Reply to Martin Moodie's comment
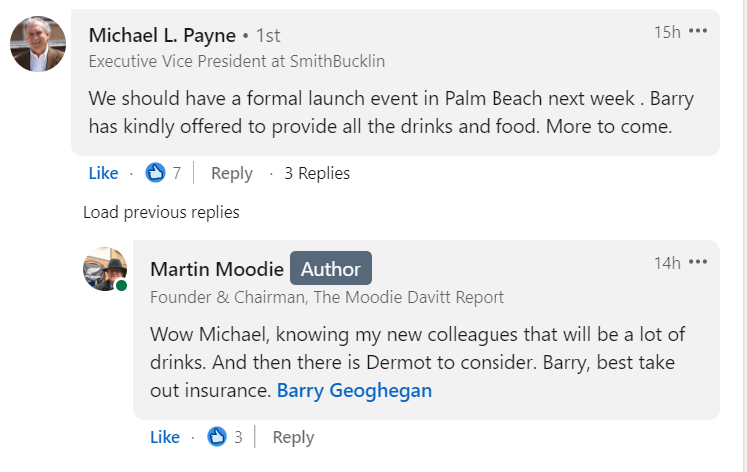The height and width of the screenshot is (472, 747). pyautogui.click(x=293, y=437)
